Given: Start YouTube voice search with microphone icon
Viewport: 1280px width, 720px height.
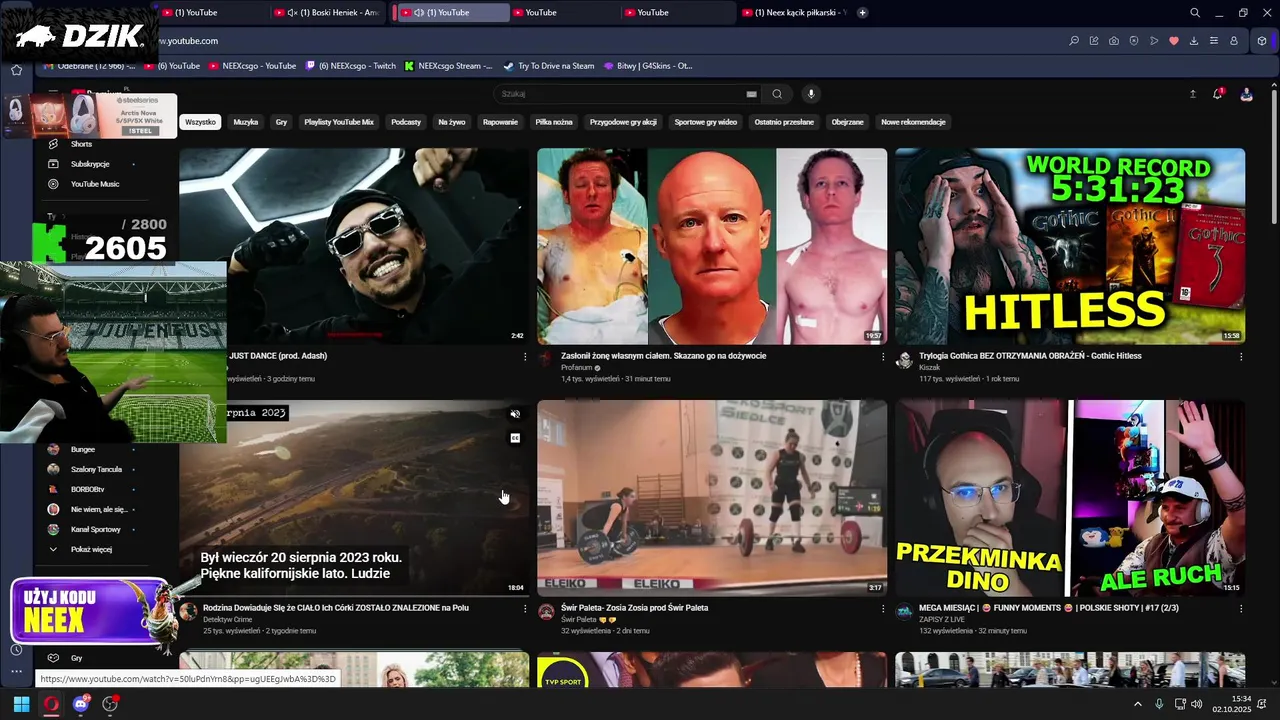Looking at the screenshot, I should point(811,94).
